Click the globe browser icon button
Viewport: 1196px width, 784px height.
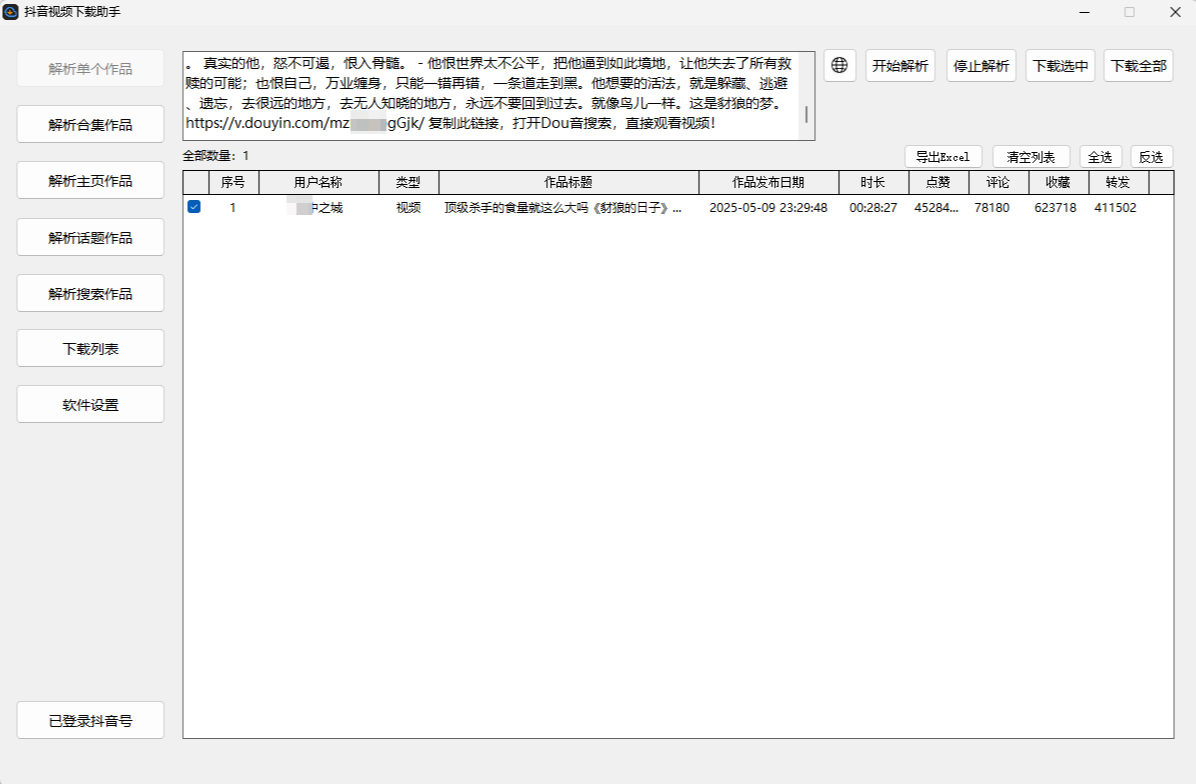tap(839, 66)
